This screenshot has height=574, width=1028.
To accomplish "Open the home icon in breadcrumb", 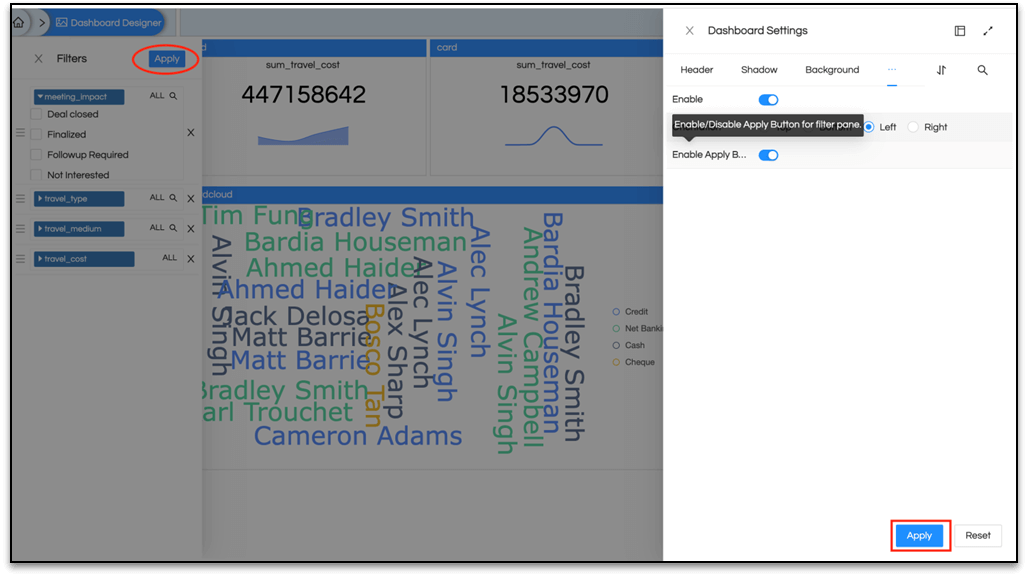I will [19, 23].
